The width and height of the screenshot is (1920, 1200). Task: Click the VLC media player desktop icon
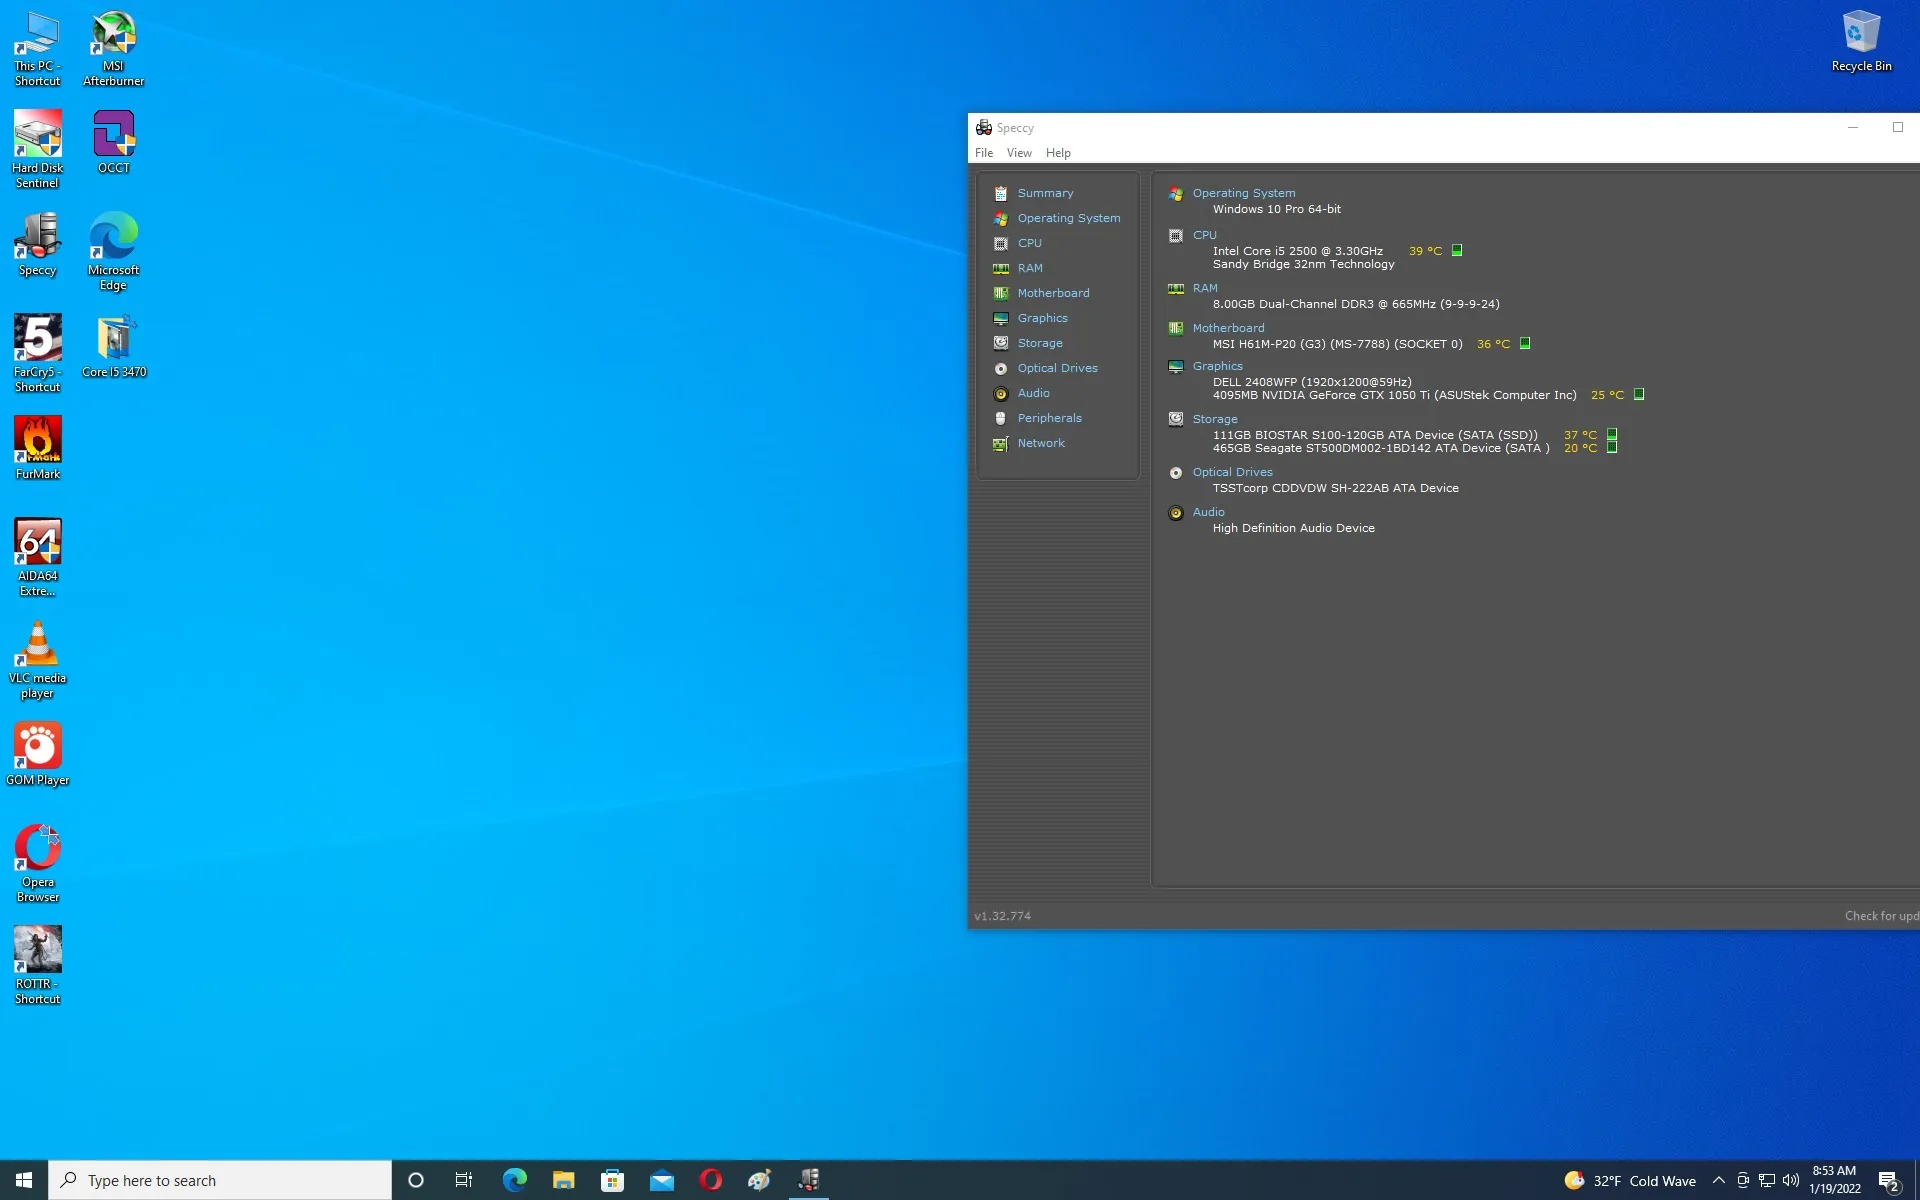[x=37, y=659]
